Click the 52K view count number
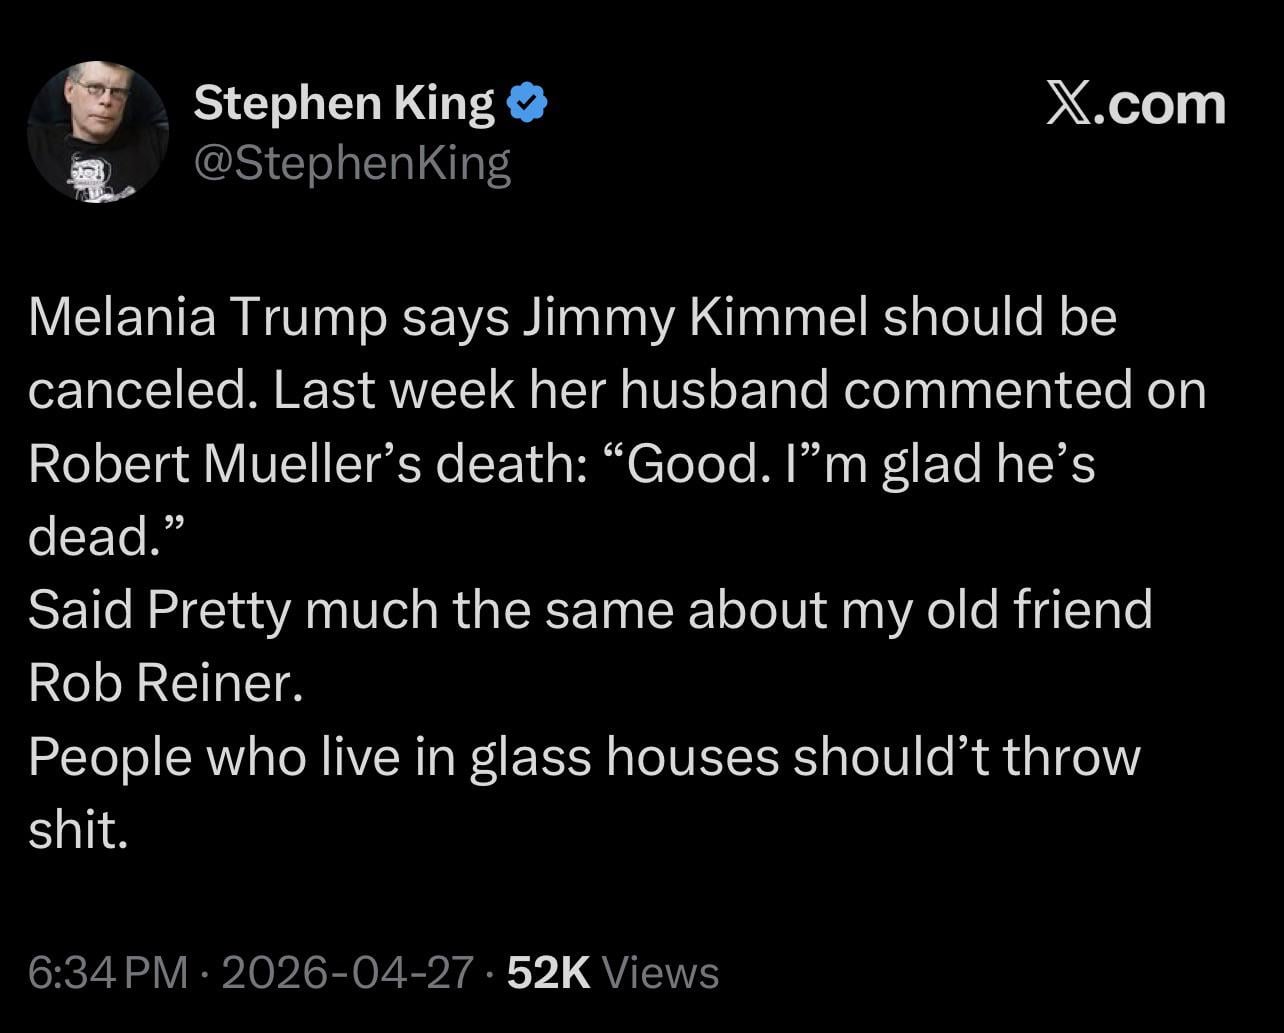Viewport: 1284px width, 1033px height. 549,972
